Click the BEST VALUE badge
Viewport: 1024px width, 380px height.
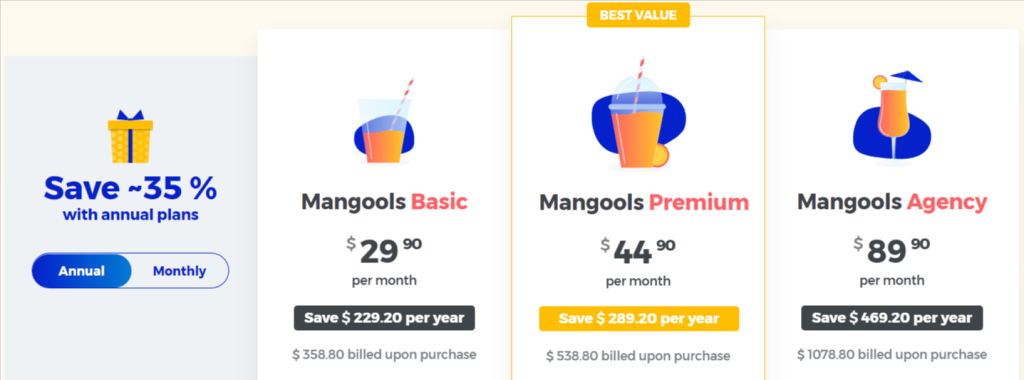click(638, 15)
